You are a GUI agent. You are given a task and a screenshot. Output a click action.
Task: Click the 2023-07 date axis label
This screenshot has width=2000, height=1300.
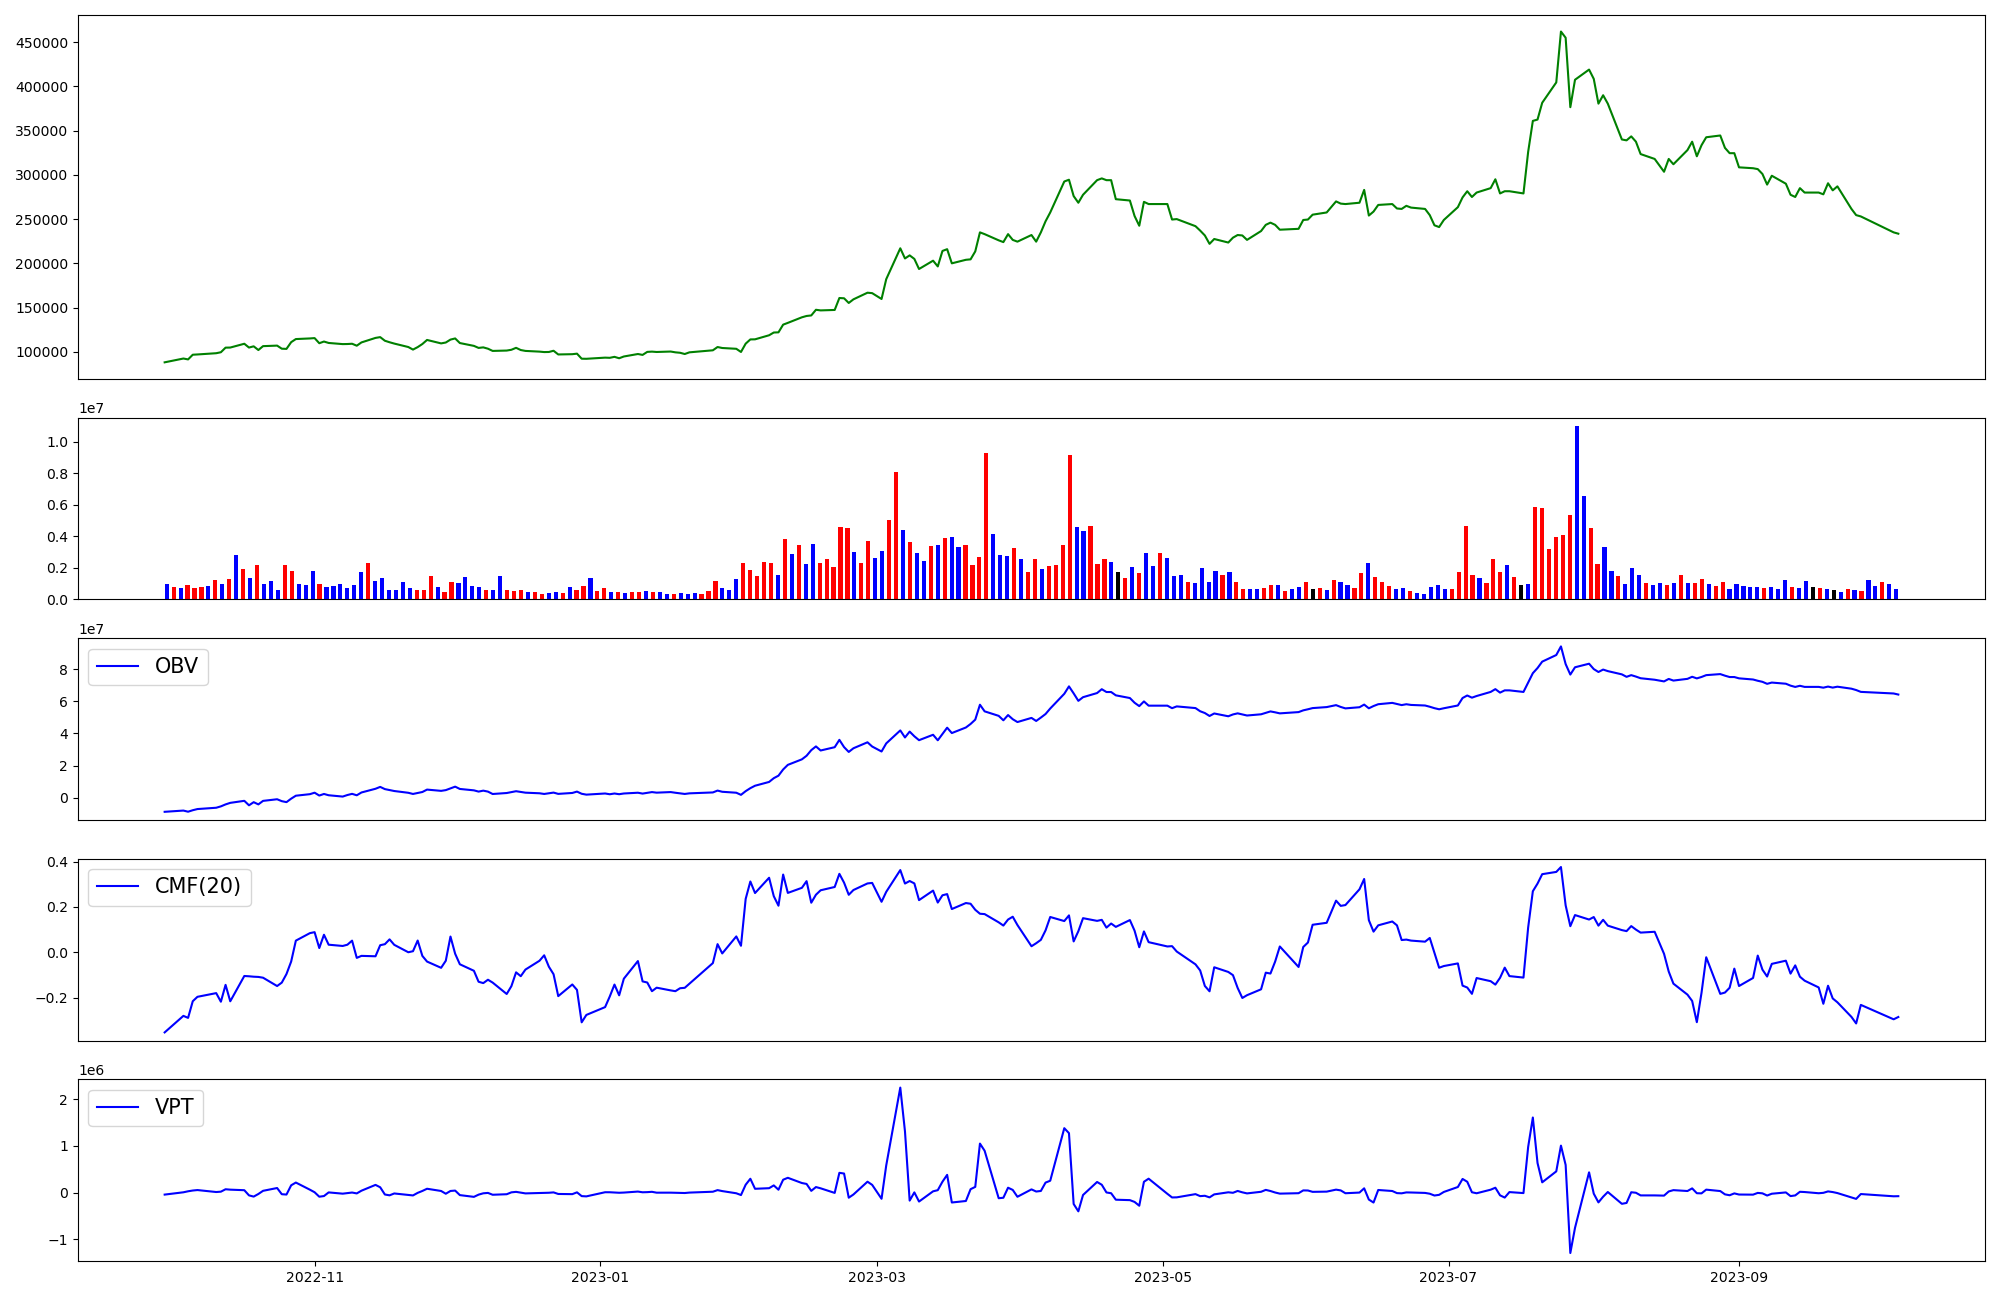tap(1448, 1277)
